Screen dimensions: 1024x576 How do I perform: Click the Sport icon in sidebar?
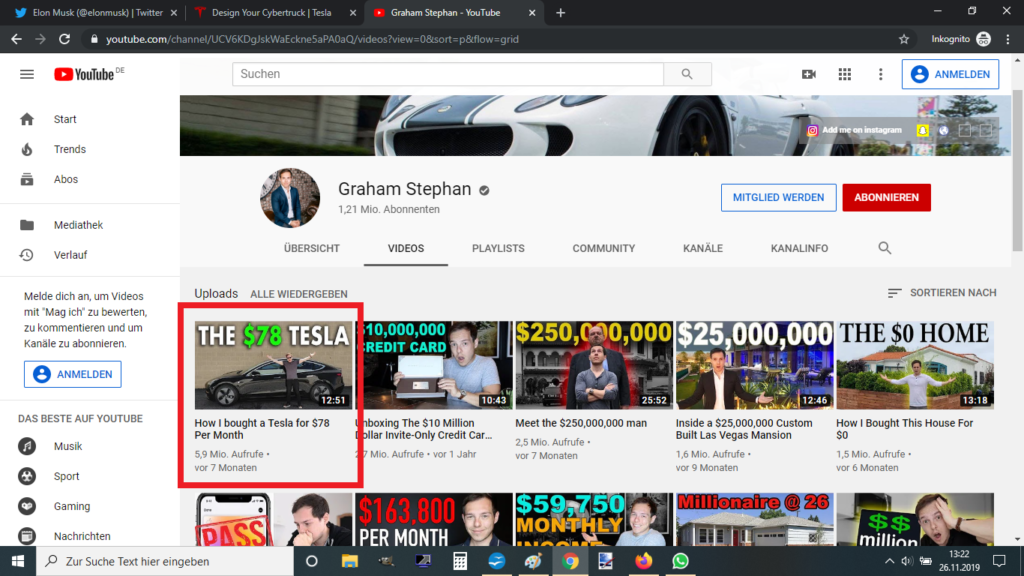pos(27,476)
